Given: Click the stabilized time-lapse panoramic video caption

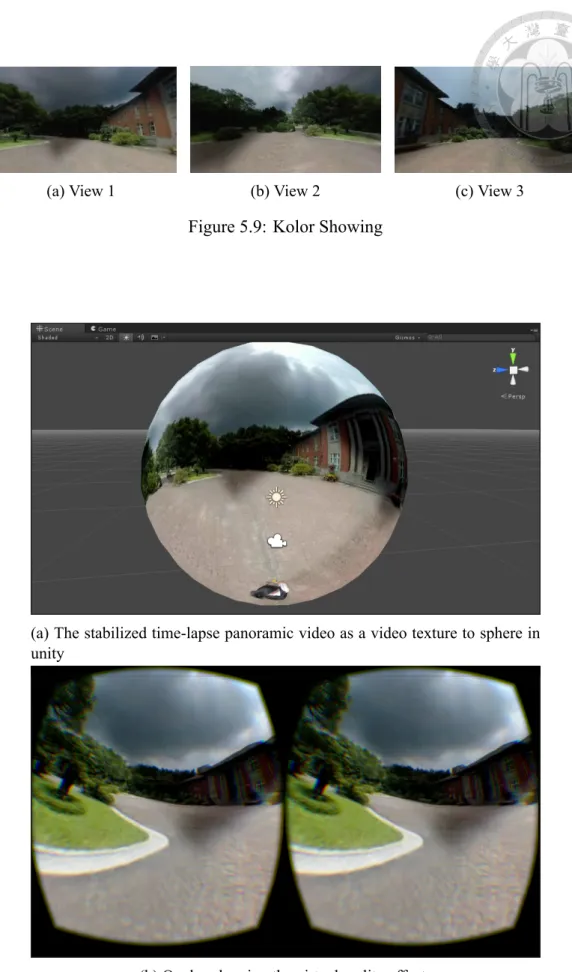Looking at the screenshot, I should point(286,643).
